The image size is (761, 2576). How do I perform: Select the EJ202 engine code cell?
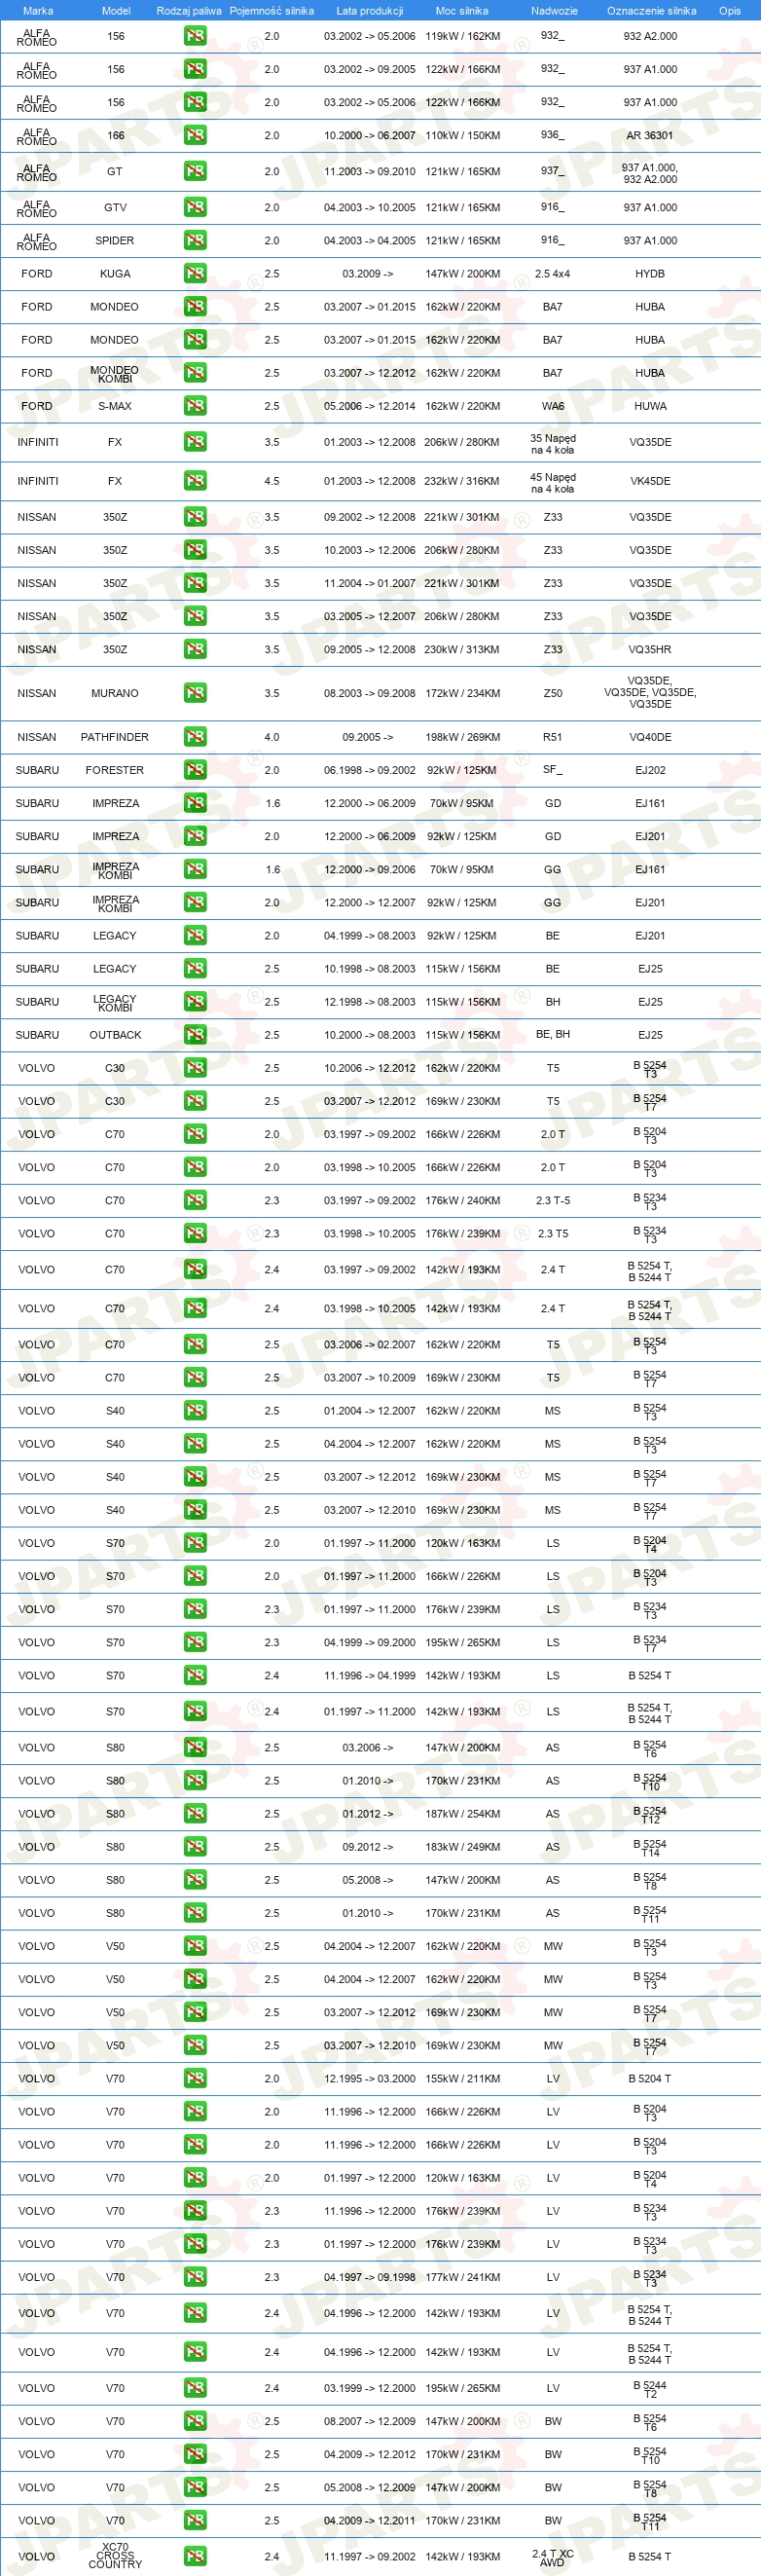(650, 770)
